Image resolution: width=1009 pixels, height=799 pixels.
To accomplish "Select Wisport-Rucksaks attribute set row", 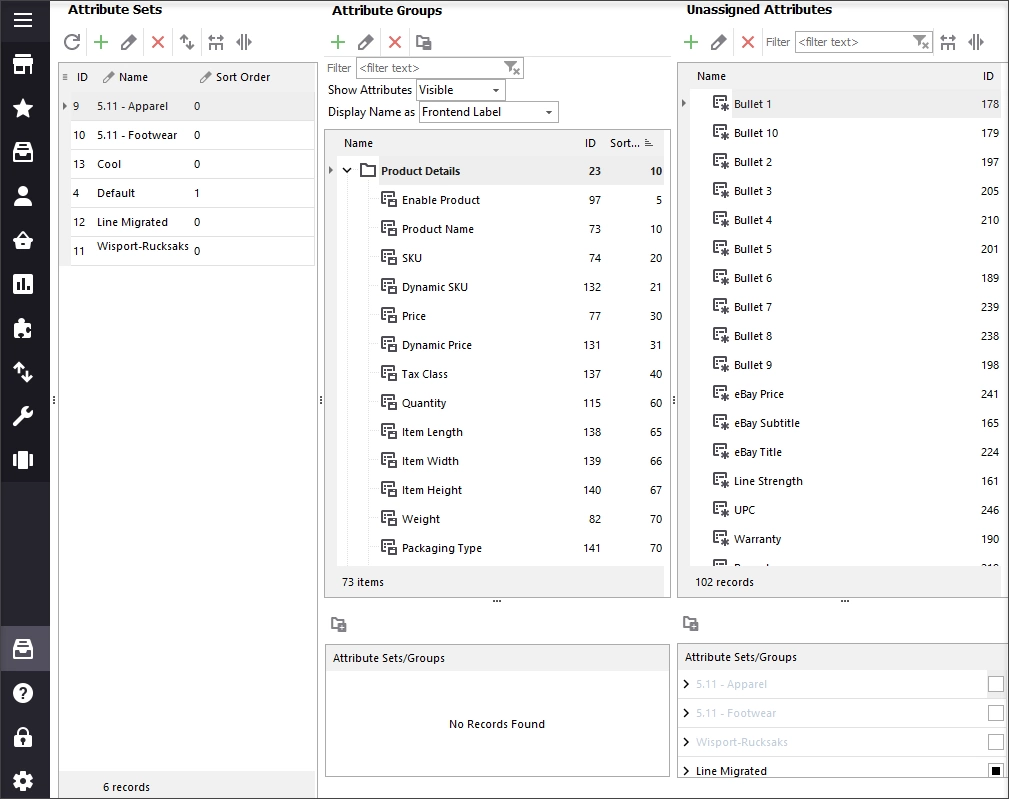I will (192, 250).
